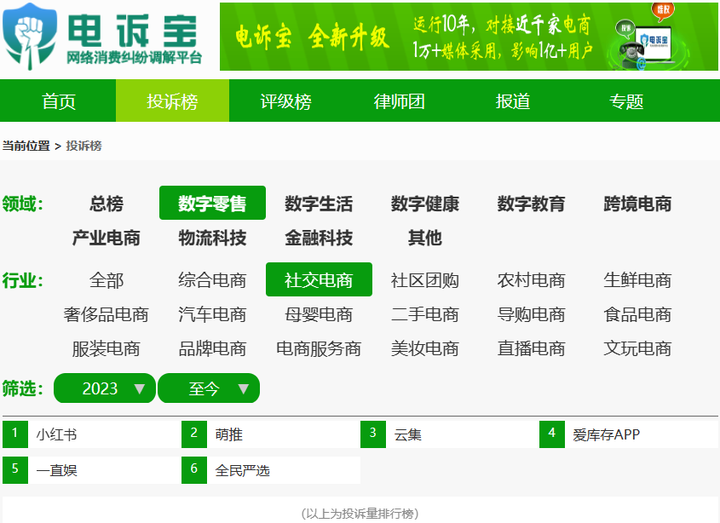Viewport: 720px width, 523px height.
Task: Click the rank 6 green number badge
Action: [194, 470]
